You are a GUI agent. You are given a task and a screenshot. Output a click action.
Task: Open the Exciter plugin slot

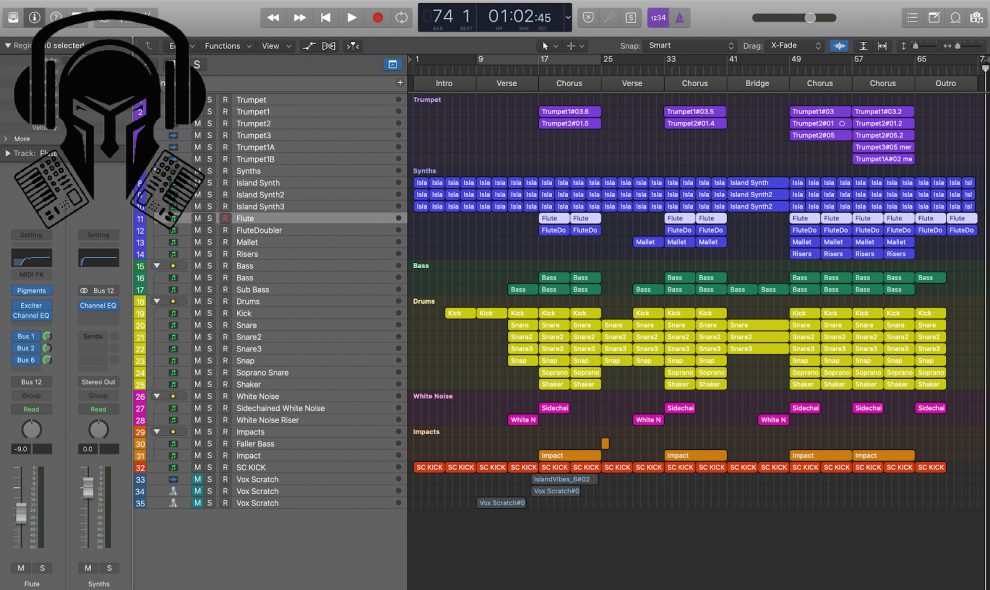[x=31, y=305]
